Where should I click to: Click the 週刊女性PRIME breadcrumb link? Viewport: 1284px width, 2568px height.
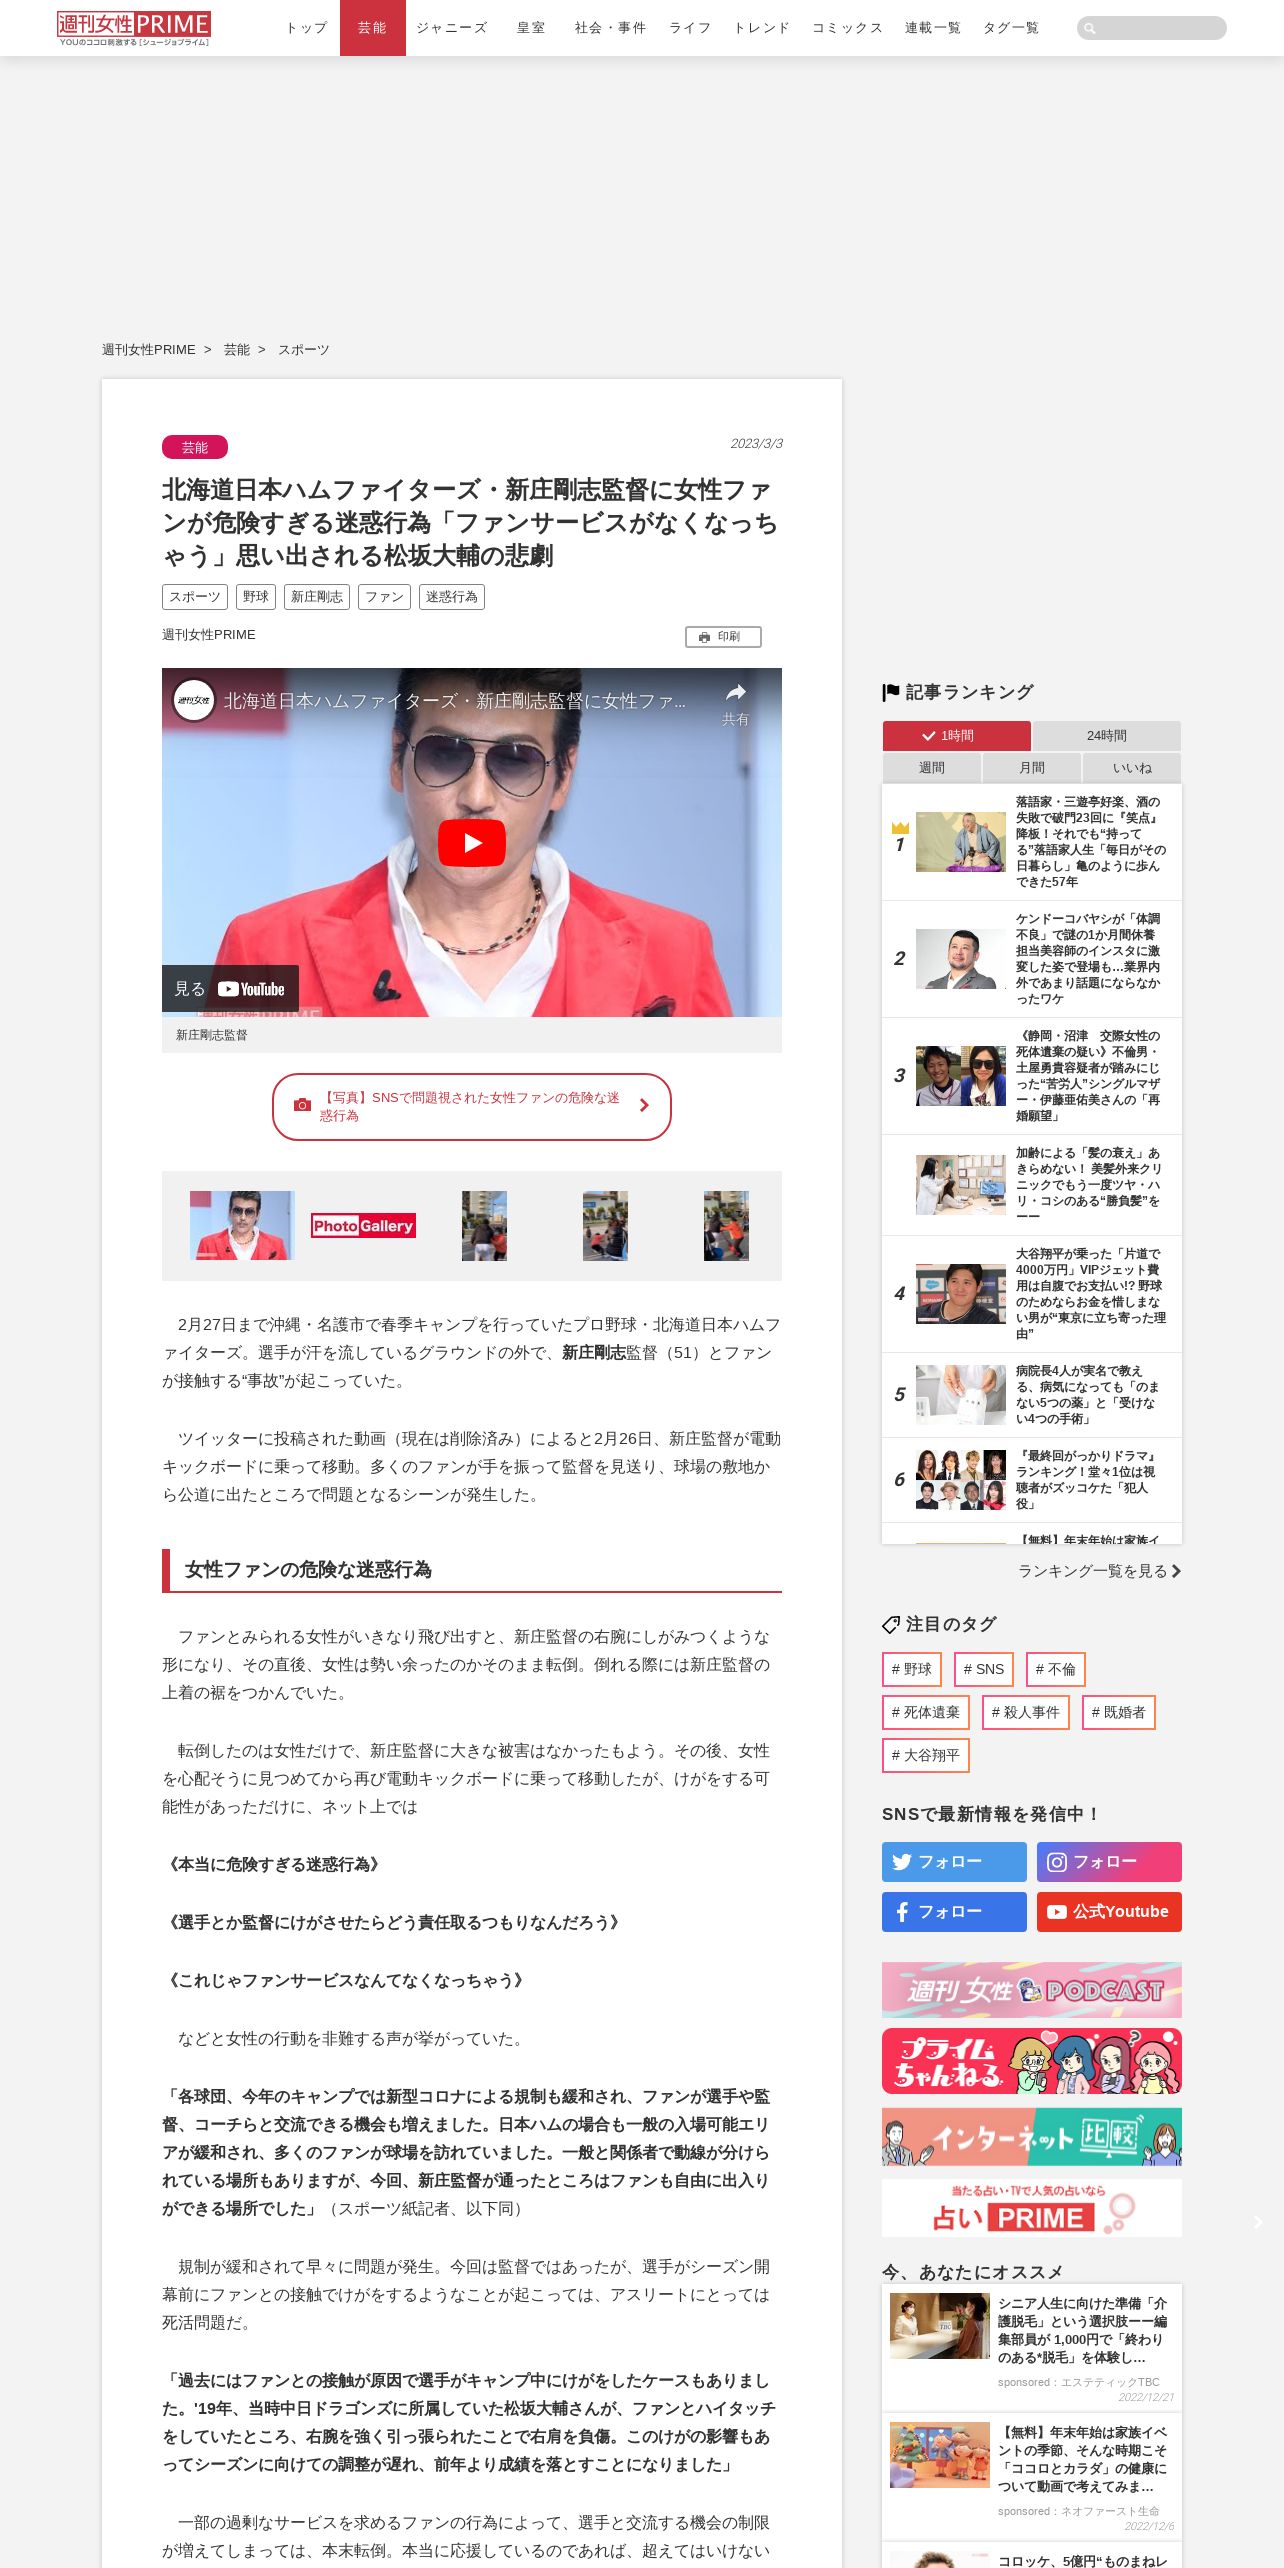point(149,350)
